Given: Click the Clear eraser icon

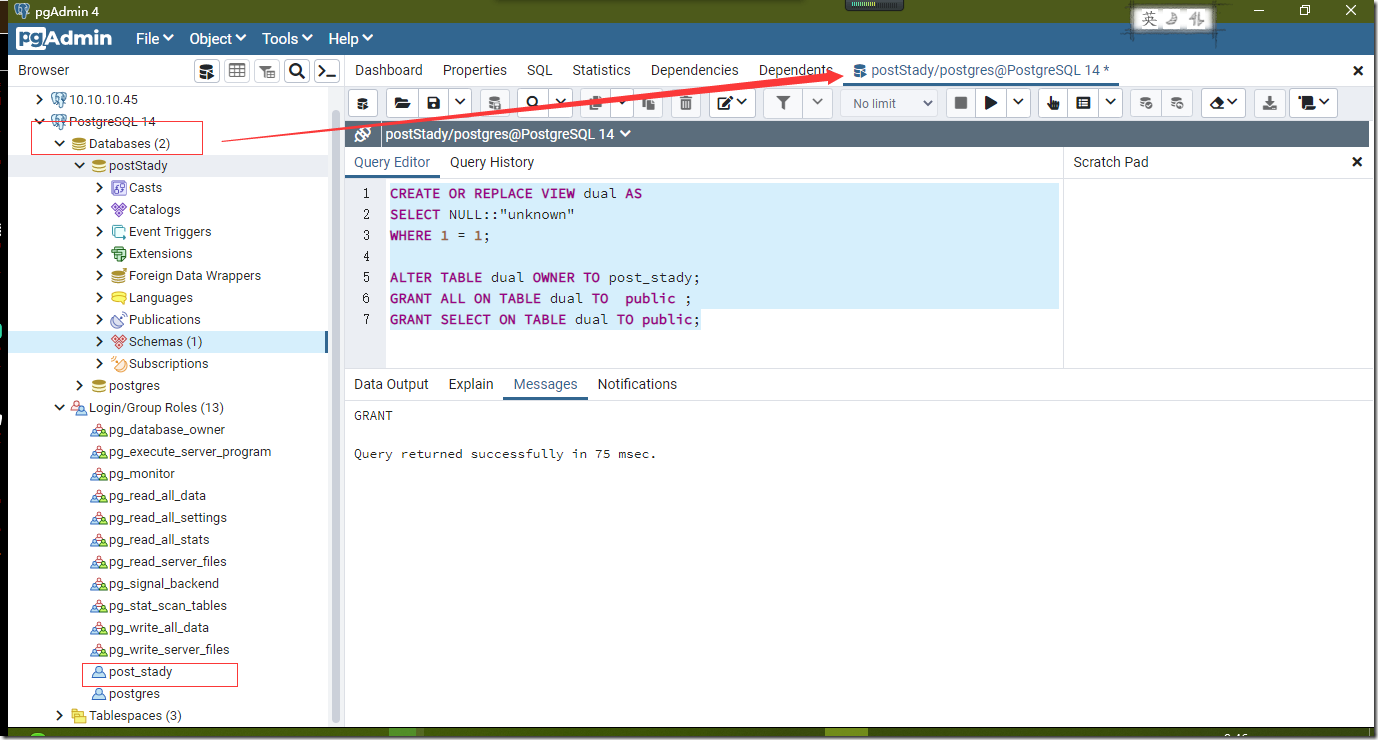Looking at the screenshot, I should (1222, 103).
